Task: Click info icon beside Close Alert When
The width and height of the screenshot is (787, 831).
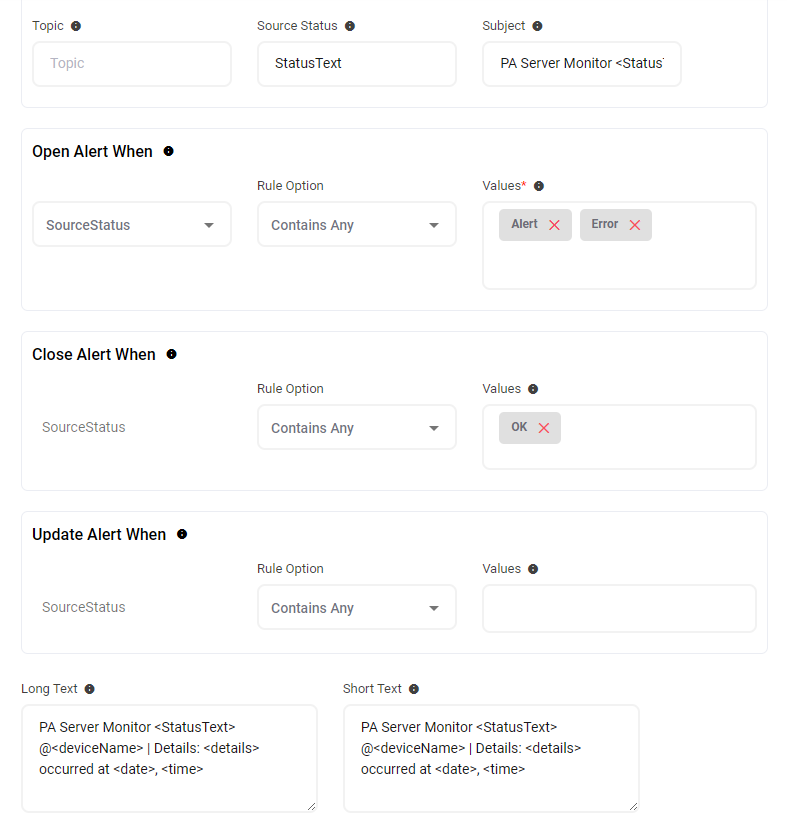Action: point(171,355)
